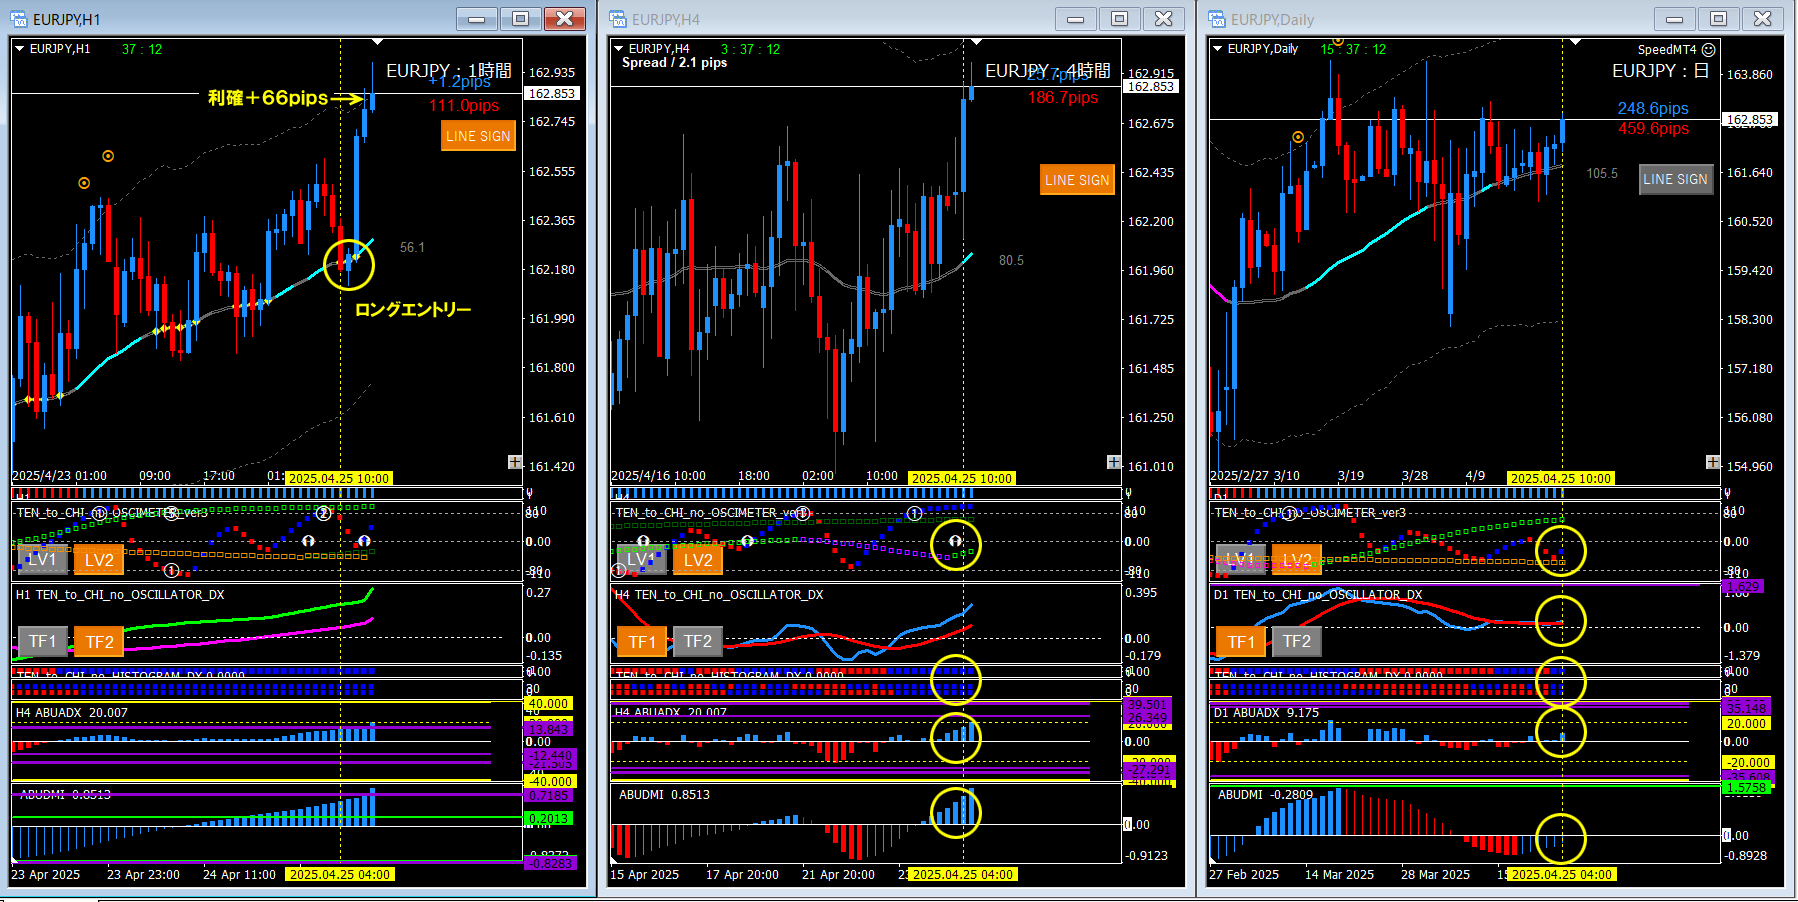Screen dimensions: 1798x902
Task: Click the LV2 button in the Daily window
Action: tap(1297, 560)
